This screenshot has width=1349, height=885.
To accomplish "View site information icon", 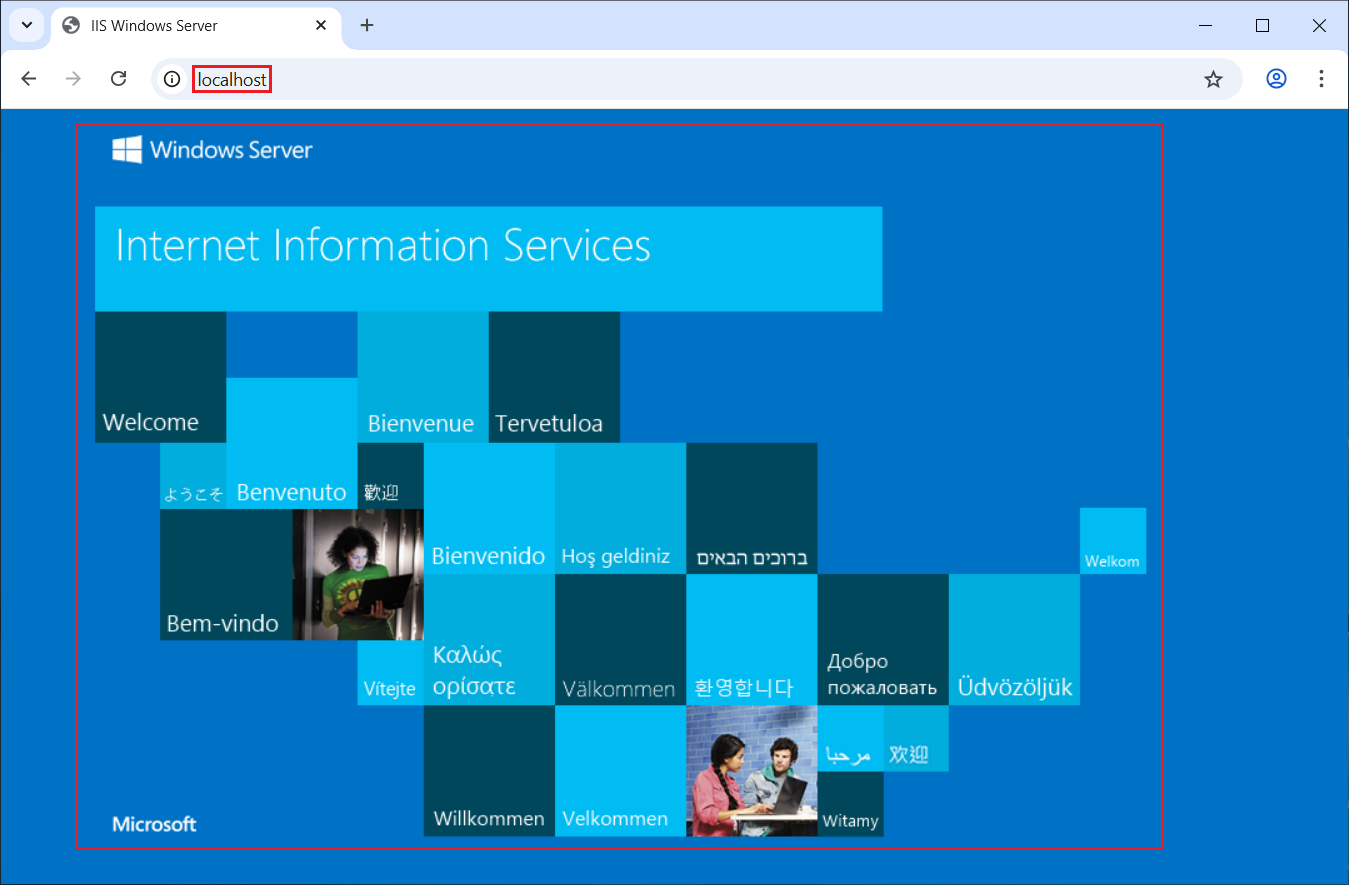I will click(x=172, y=79).
